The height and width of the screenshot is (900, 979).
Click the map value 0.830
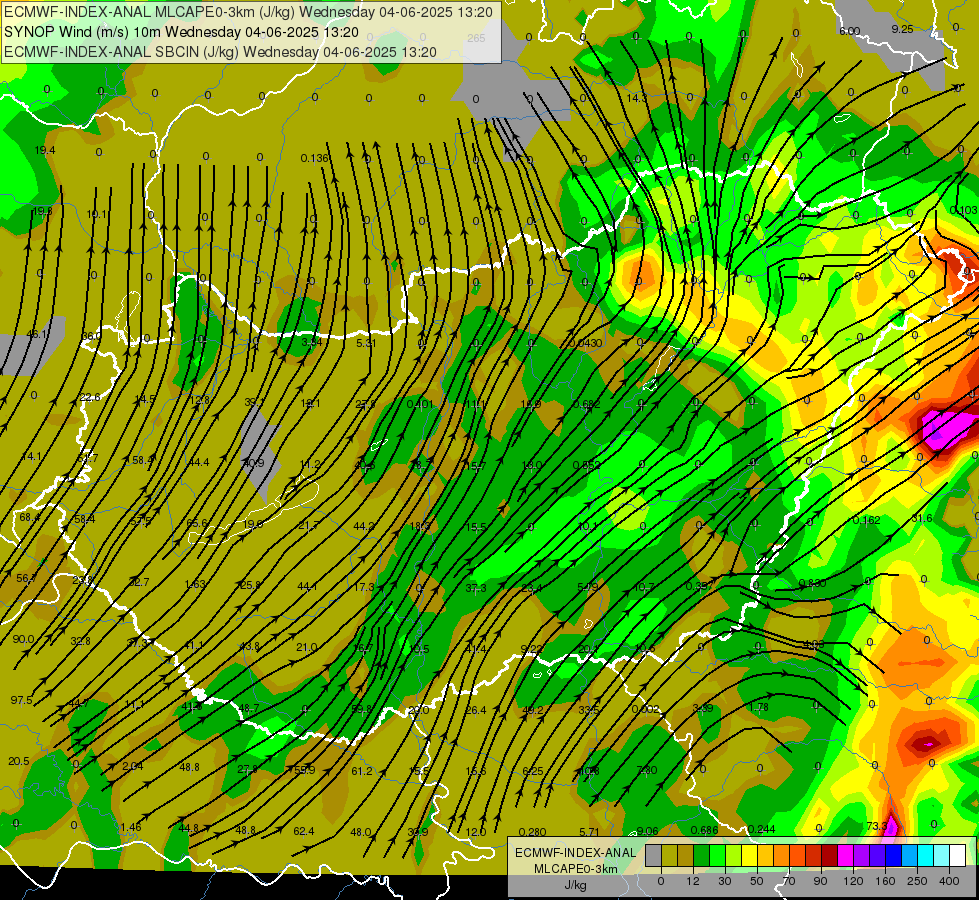(813, 583)
